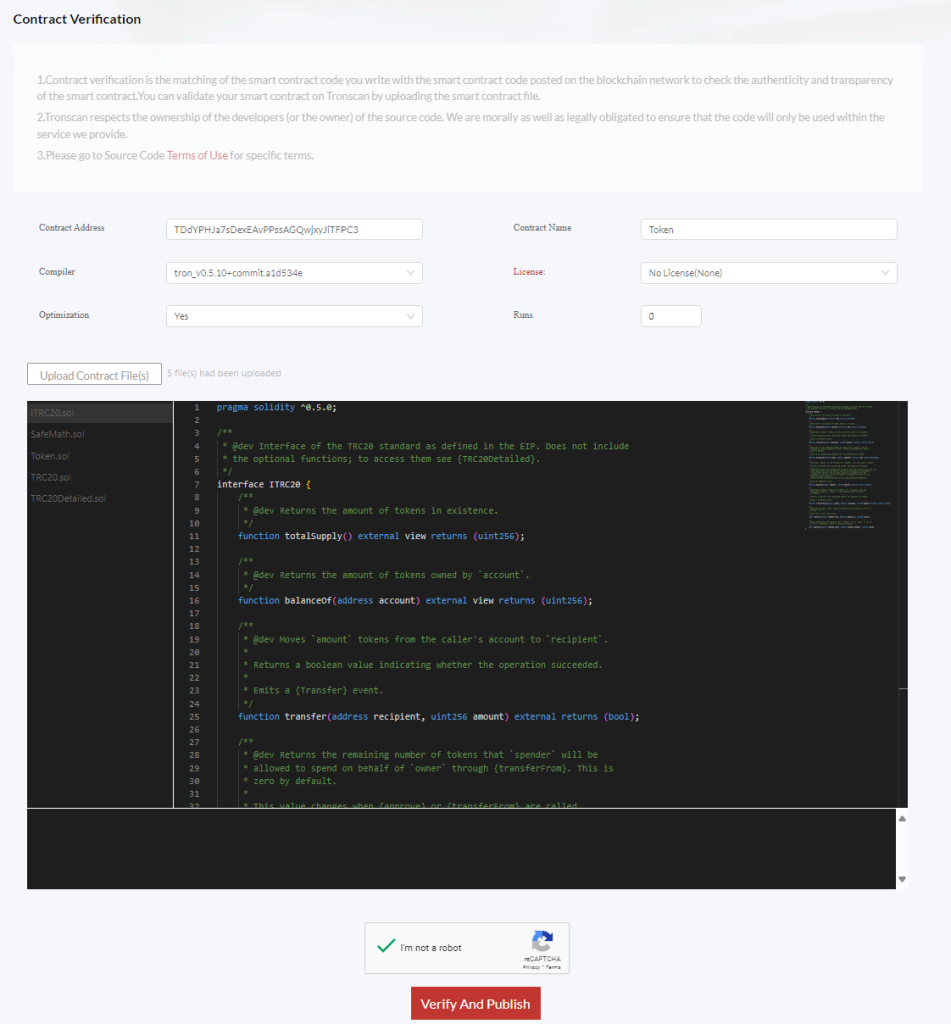Select Token.sol in the file list

coord(100,456)
